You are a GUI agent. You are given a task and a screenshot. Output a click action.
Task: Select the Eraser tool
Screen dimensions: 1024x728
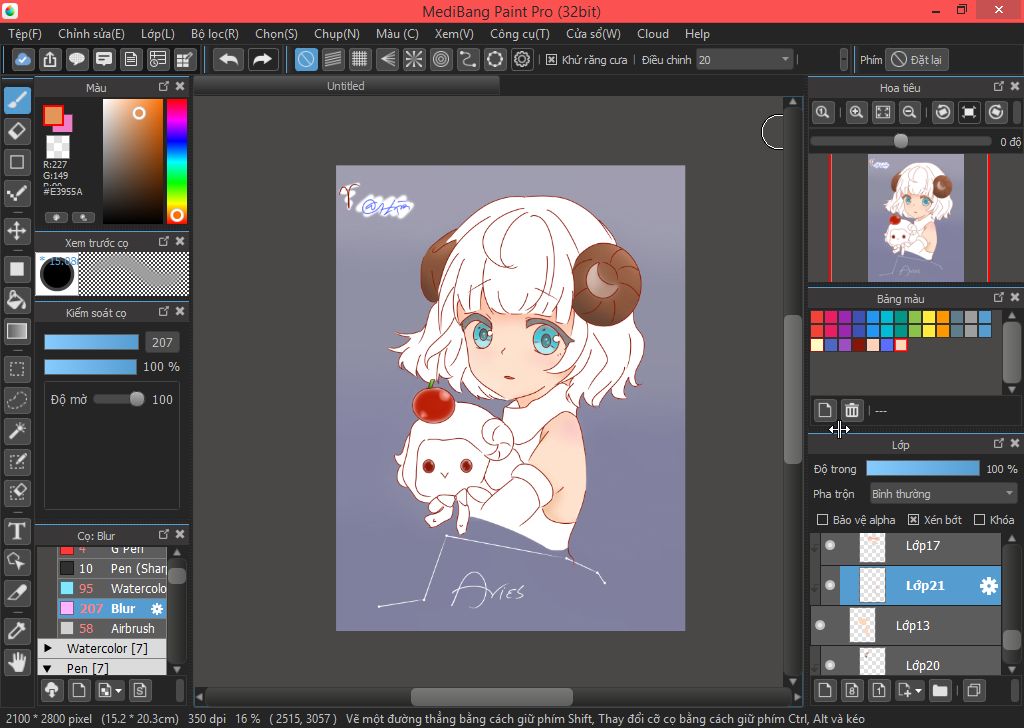(17, 131)
